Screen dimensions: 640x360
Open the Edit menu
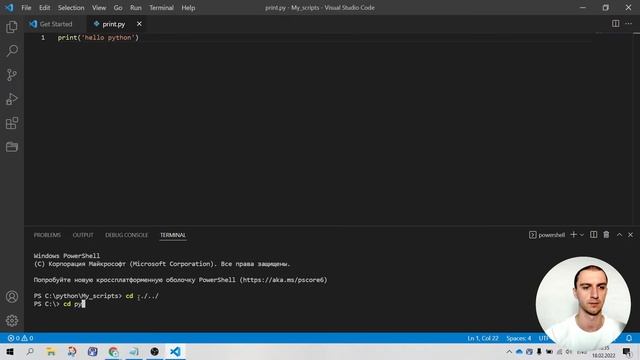coord(44,8)
